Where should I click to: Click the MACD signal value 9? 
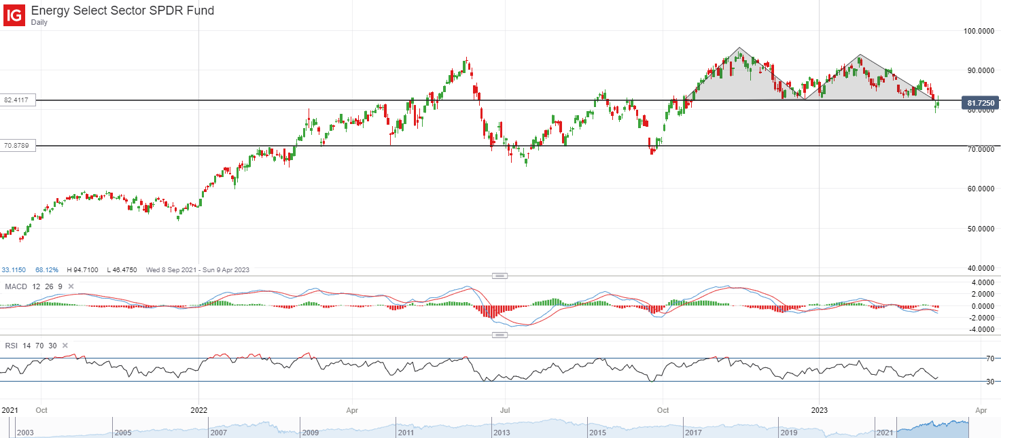coord(59,286)
